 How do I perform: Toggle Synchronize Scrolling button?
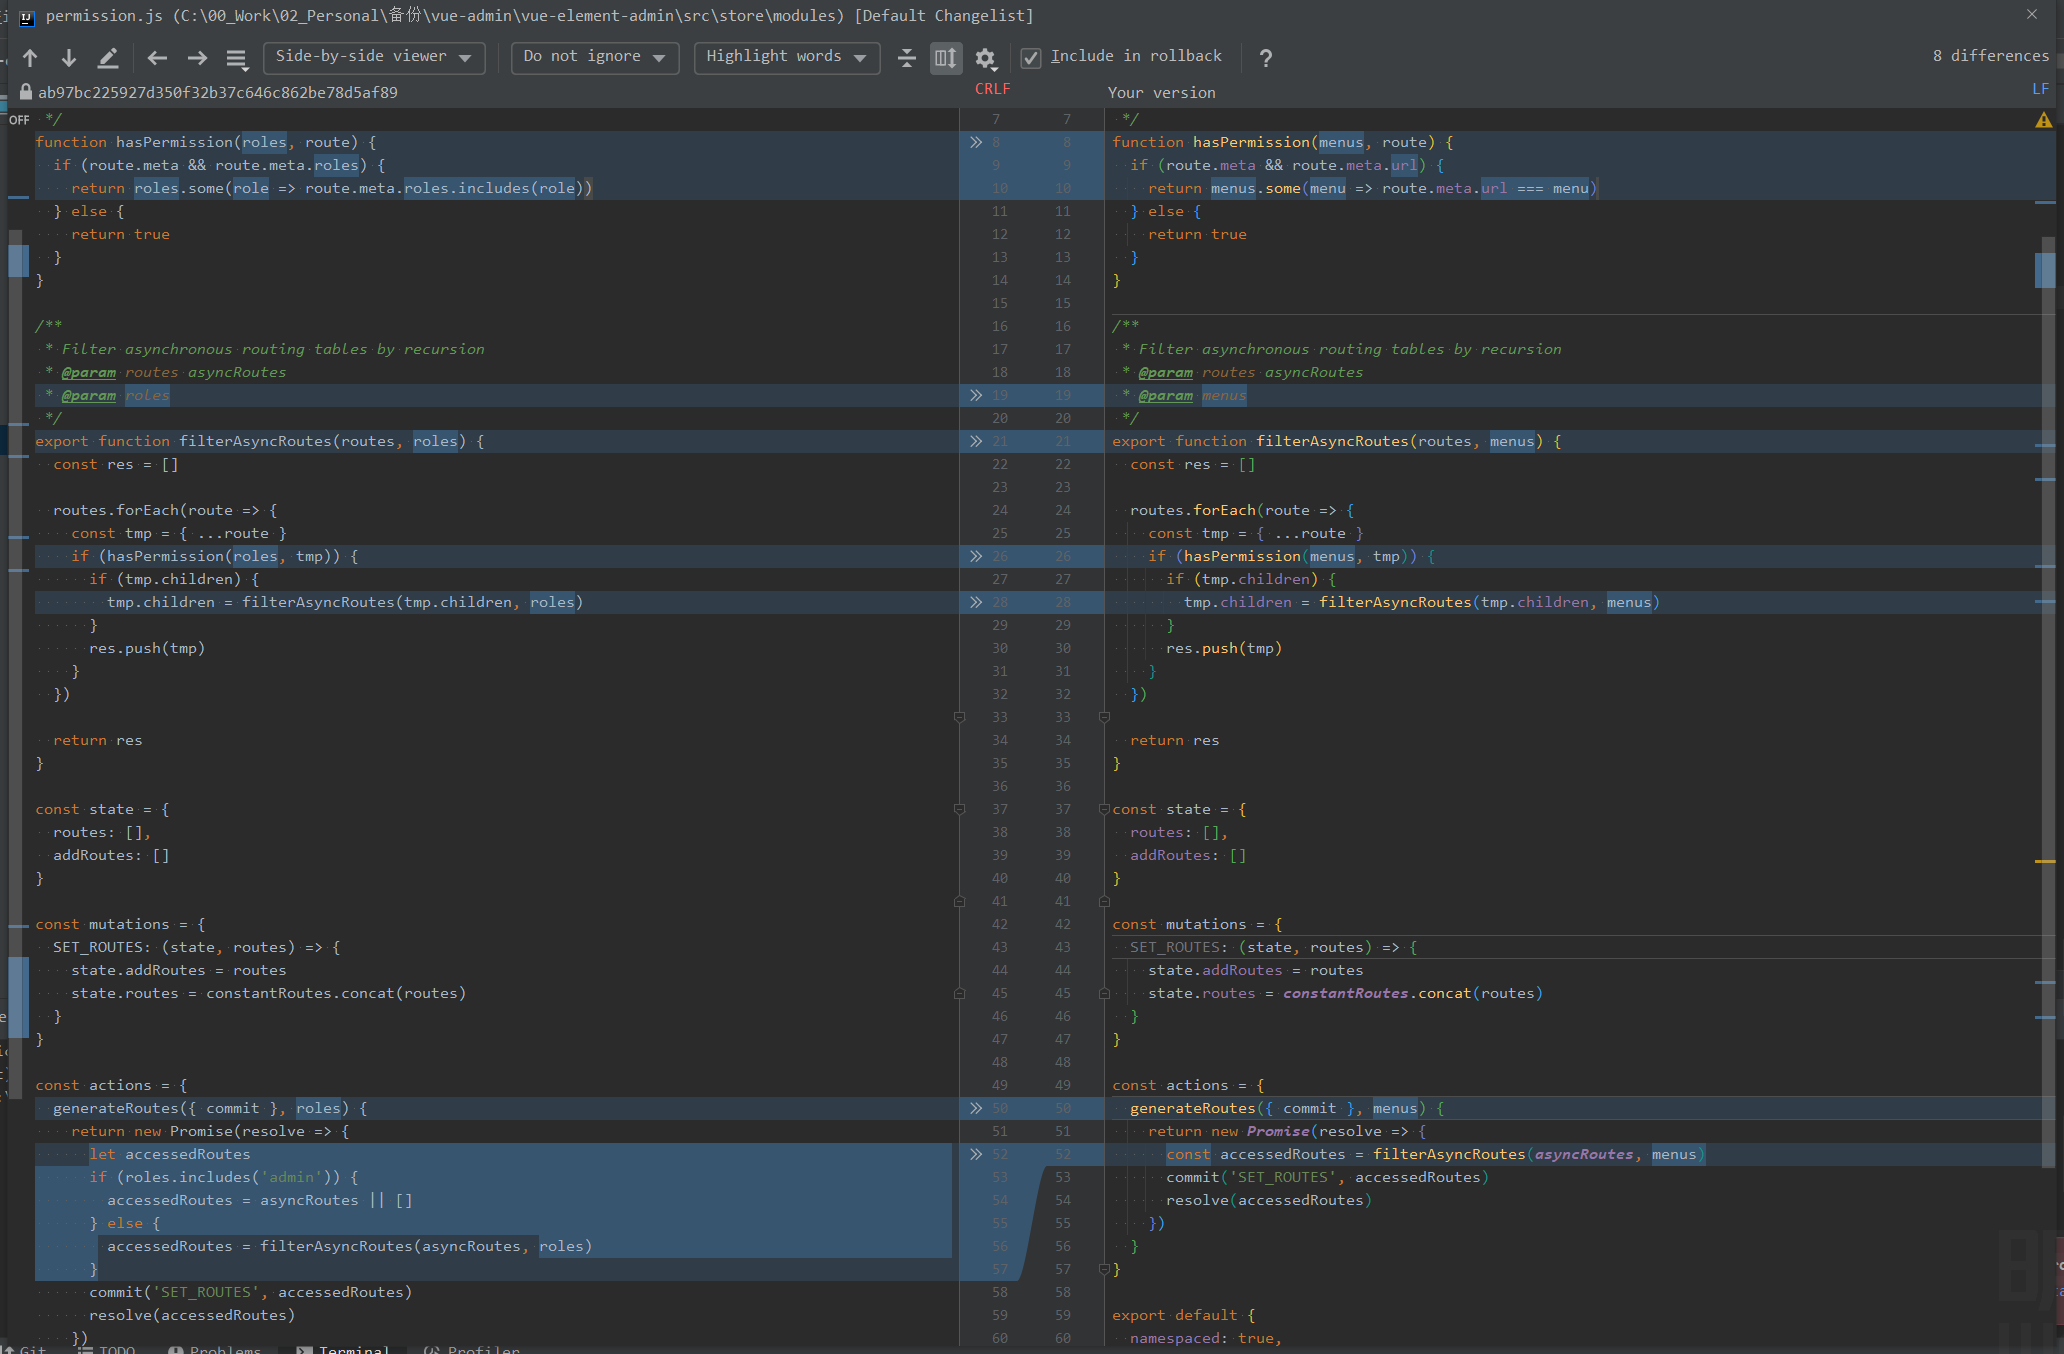945,58
